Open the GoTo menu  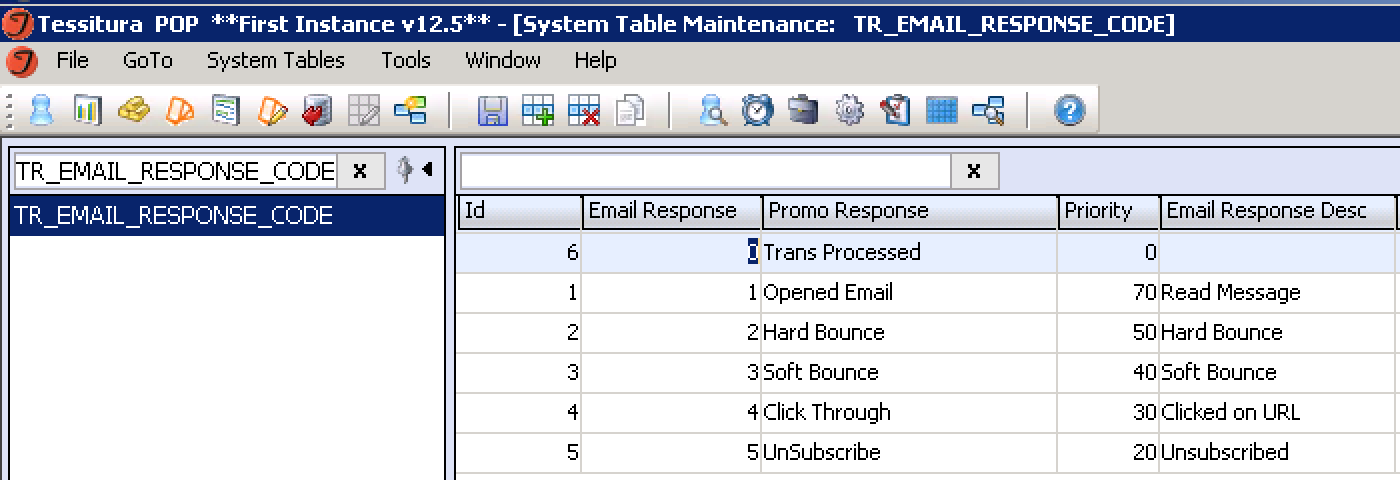148,61
